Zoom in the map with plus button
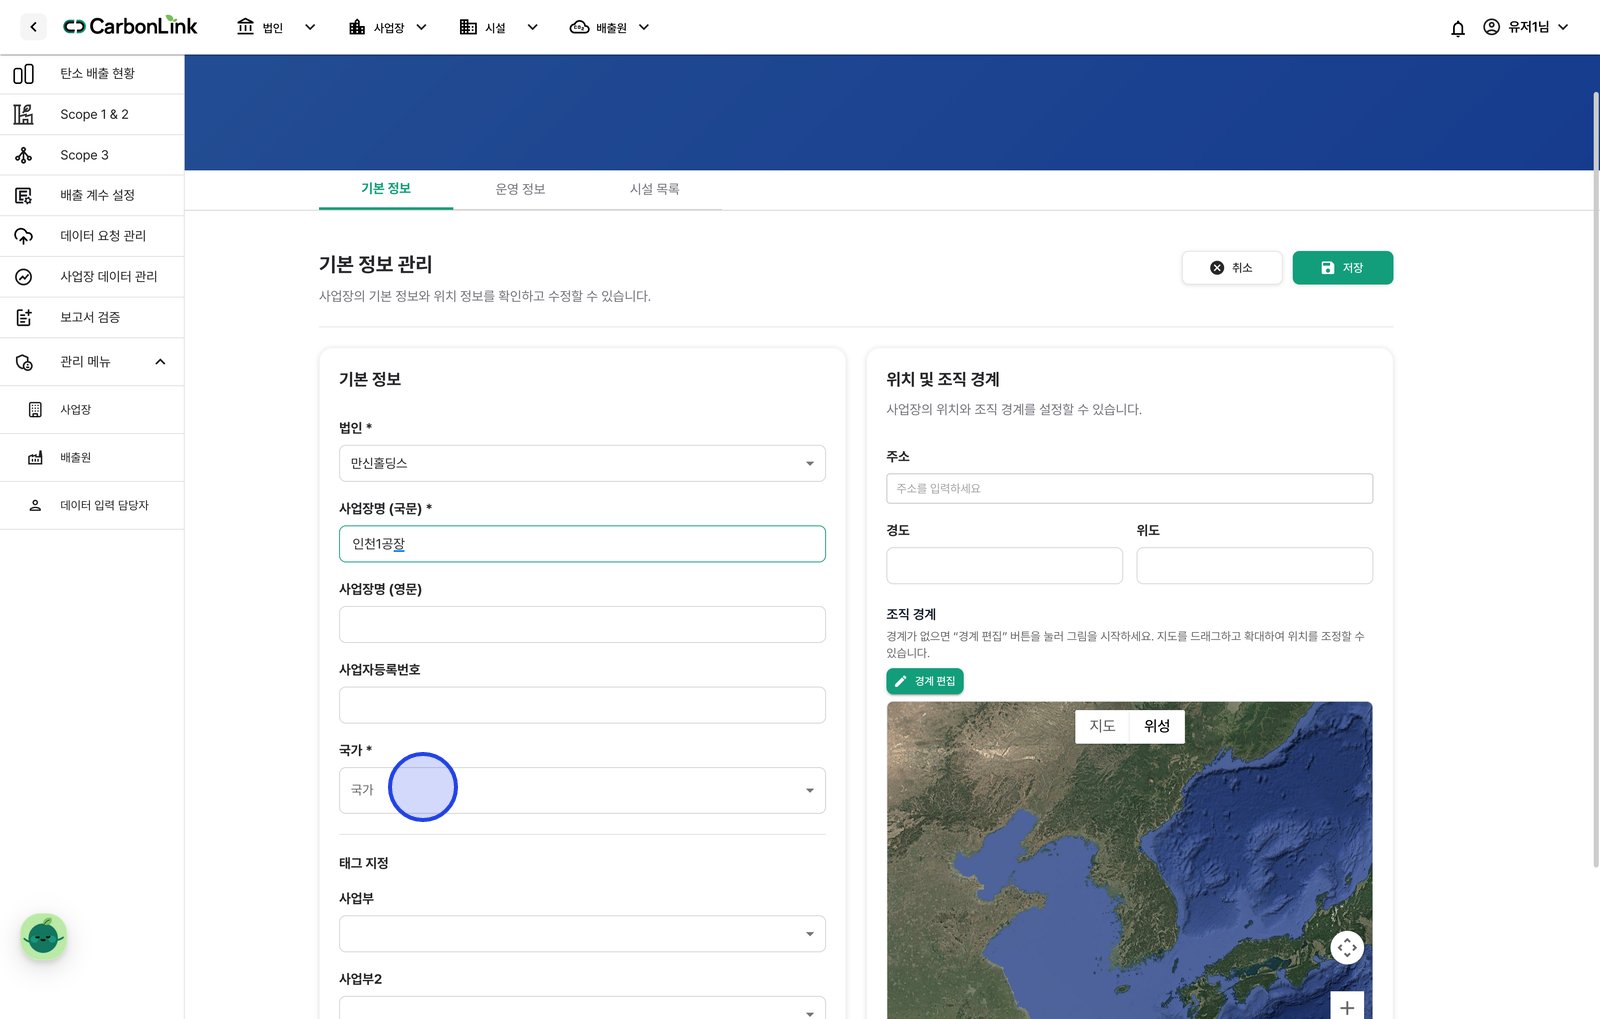Screen dimensions: 1600x1019 point(1347,1006)
